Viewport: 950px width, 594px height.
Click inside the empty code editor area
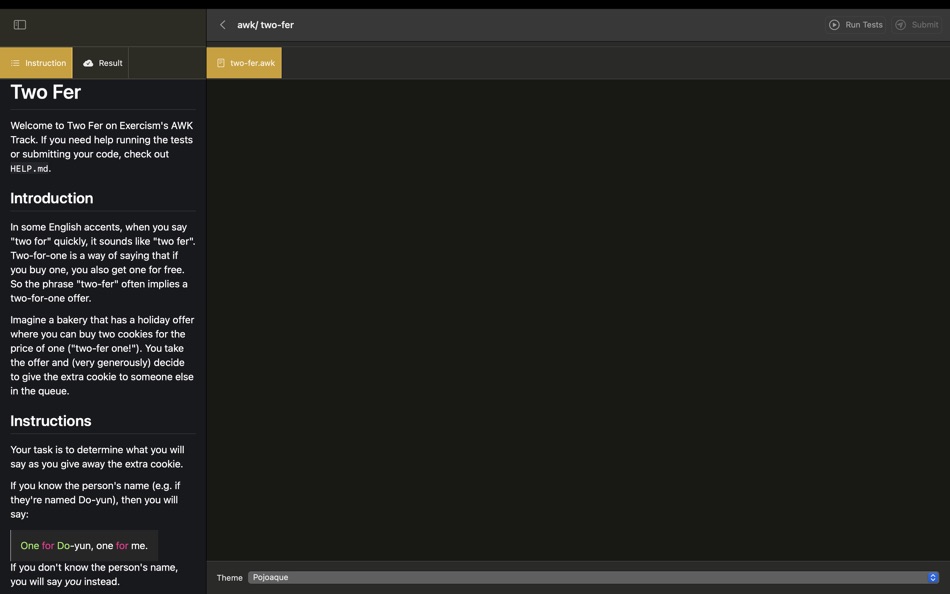[x=578, y=319]
